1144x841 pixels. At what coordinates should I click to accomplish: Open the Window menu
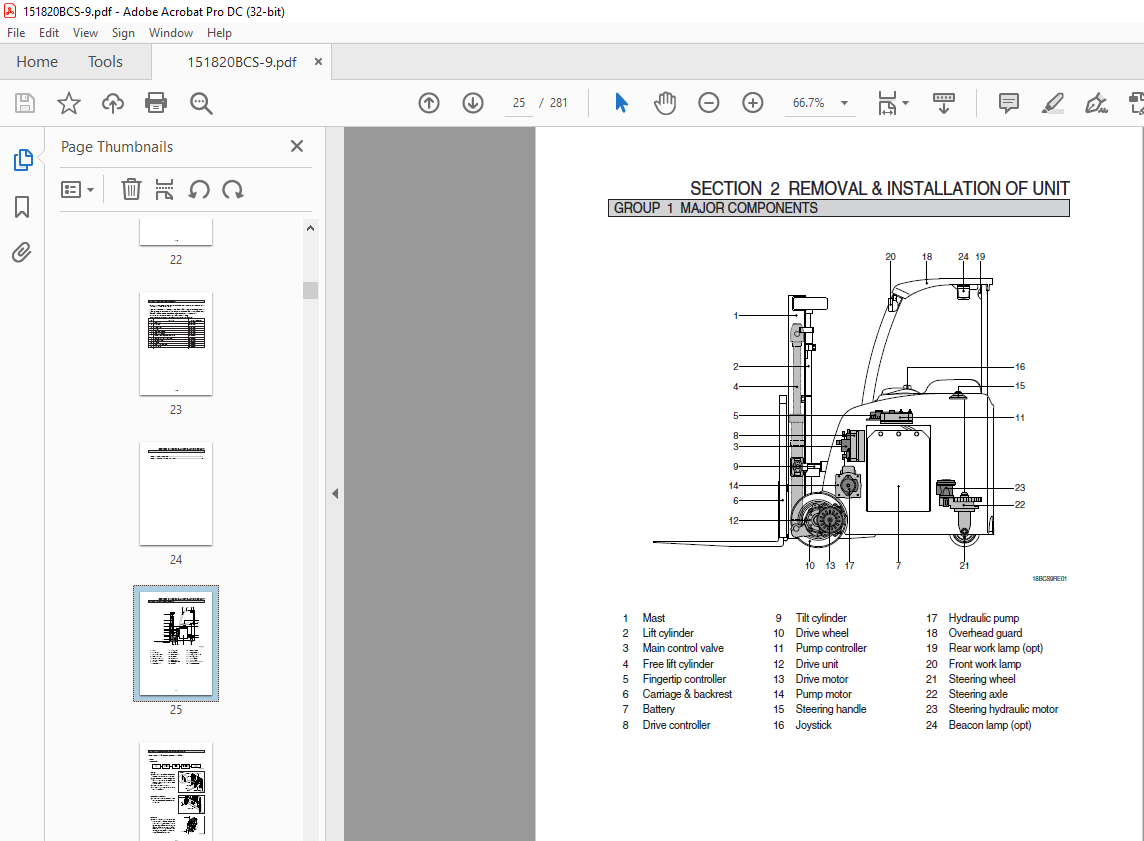[x=171, y=33]
